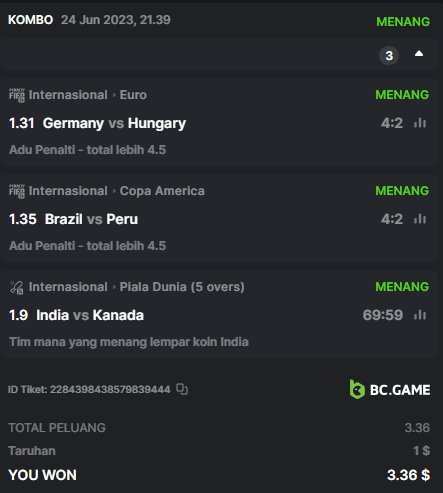The height and width of the screenshot is (493, 443).
Task: Open Piala Dunia (5 overs) league link
Action: coord(182,287)
